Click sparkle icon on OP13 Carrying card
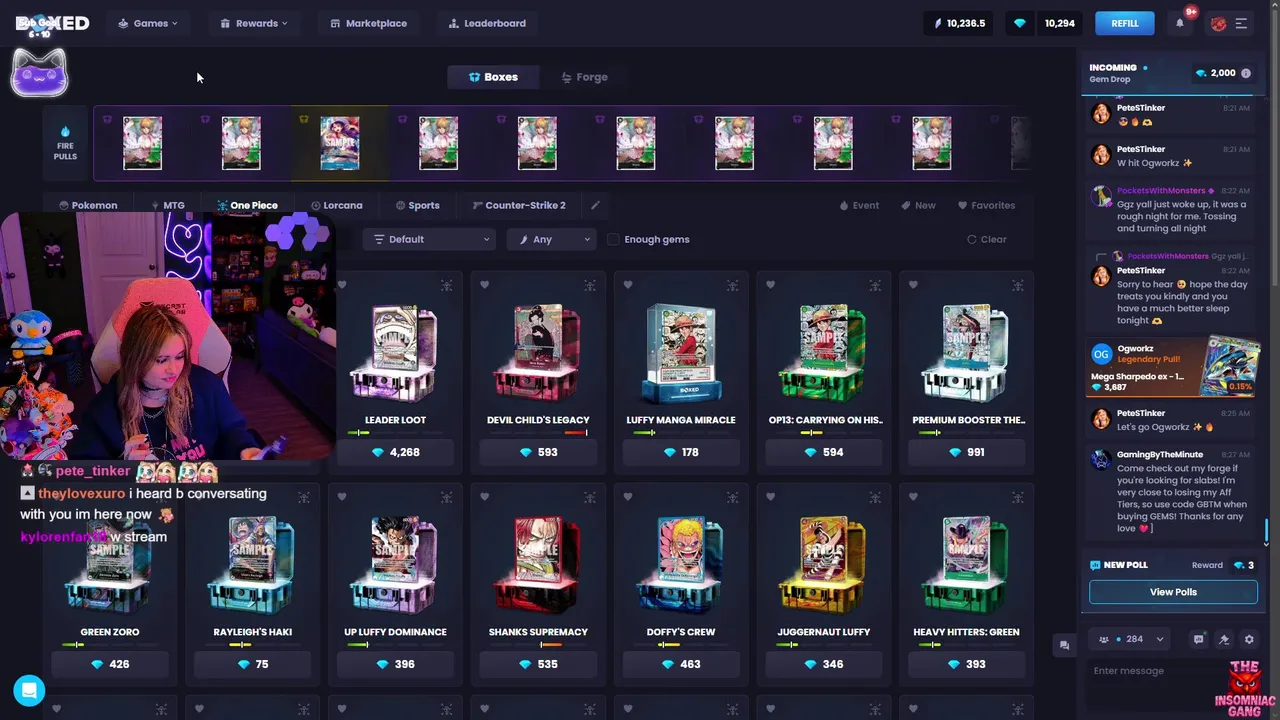 [875, 286]
